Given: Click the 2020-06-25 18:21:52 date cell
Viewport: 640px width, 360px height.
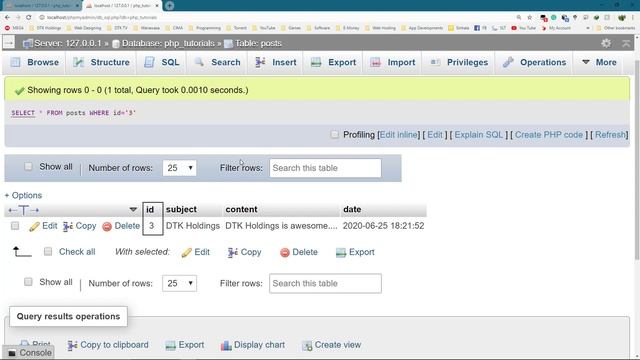Looking at the screenshot, I should (x=383, y=226).
